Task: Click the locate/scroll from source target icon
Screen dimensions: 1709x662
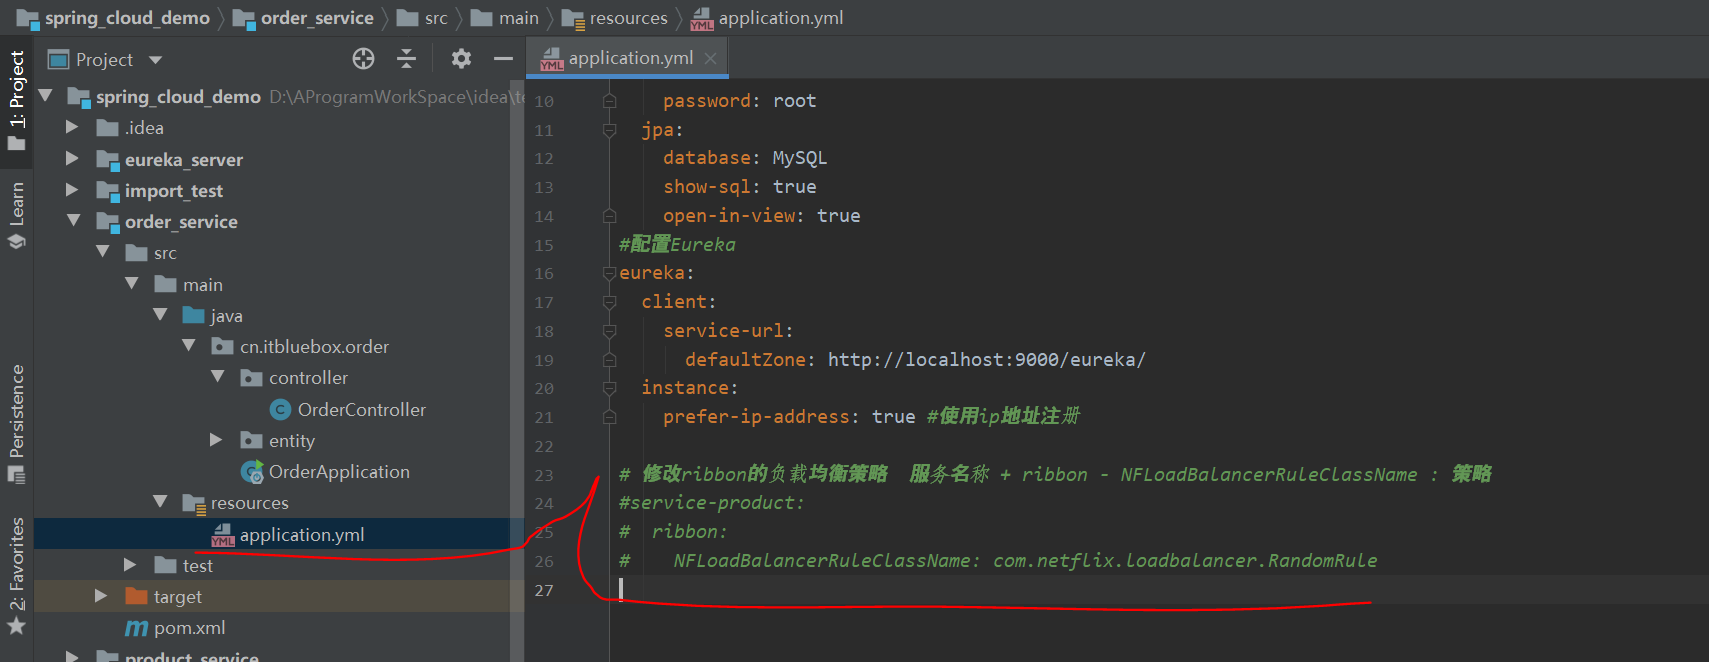Action: (364, 59)
